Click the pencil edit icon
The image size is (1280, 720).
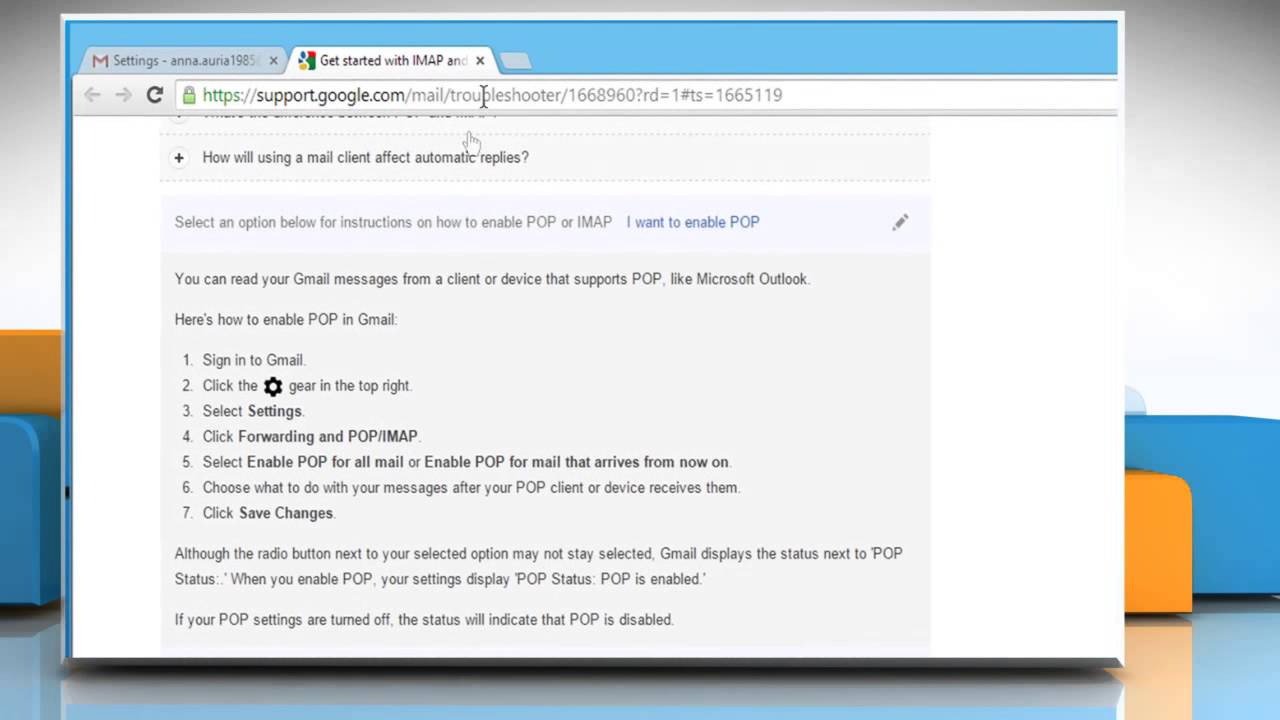point(900,222)
